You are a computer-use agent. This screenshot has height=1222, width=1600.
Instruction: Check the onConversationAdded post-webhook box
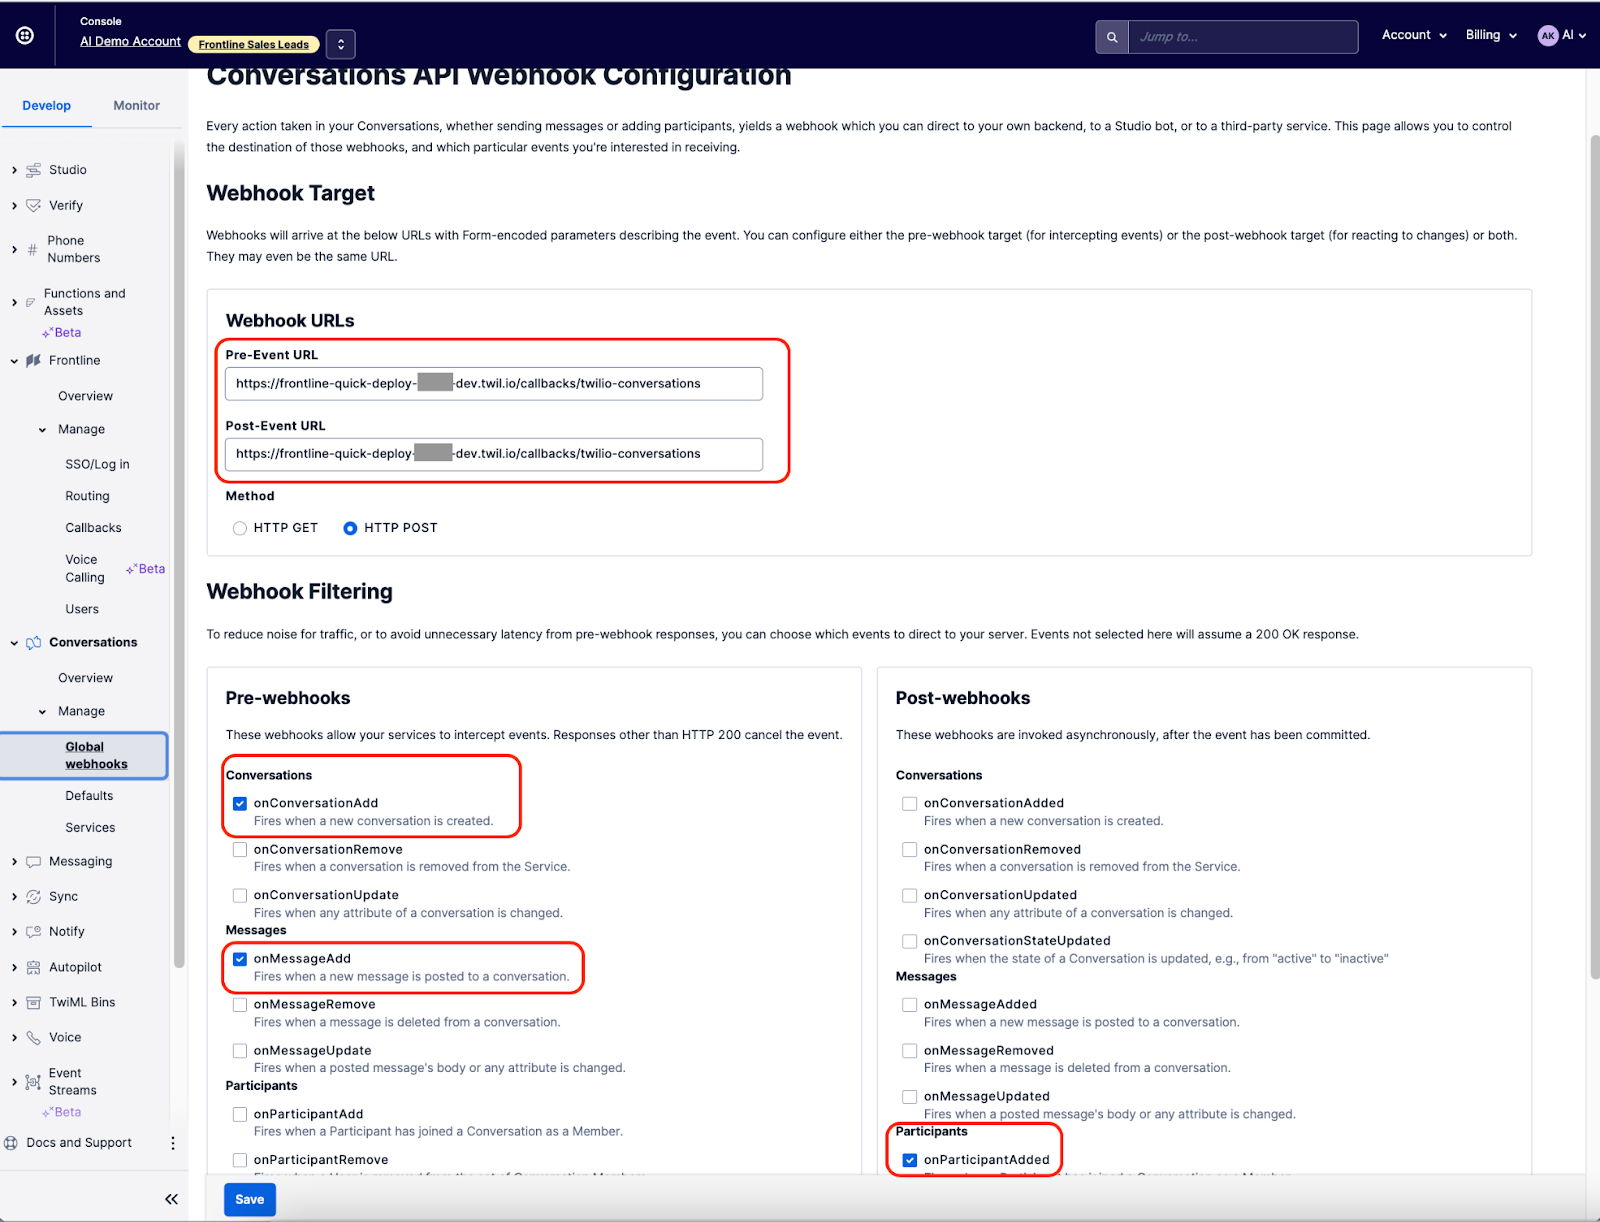tap(910, 803)
